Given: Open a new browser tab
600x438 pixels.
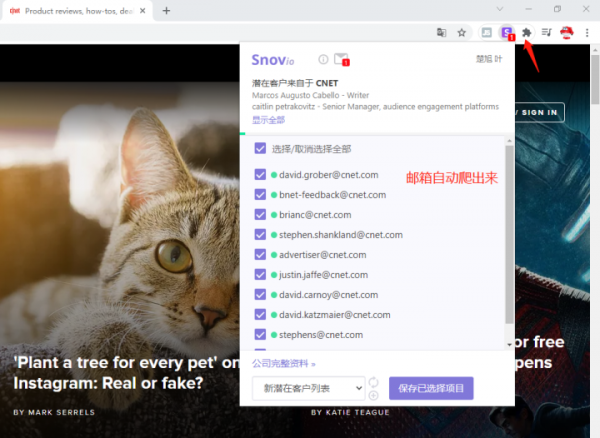Looking at the screenshot, I should (x=166, y=10).
